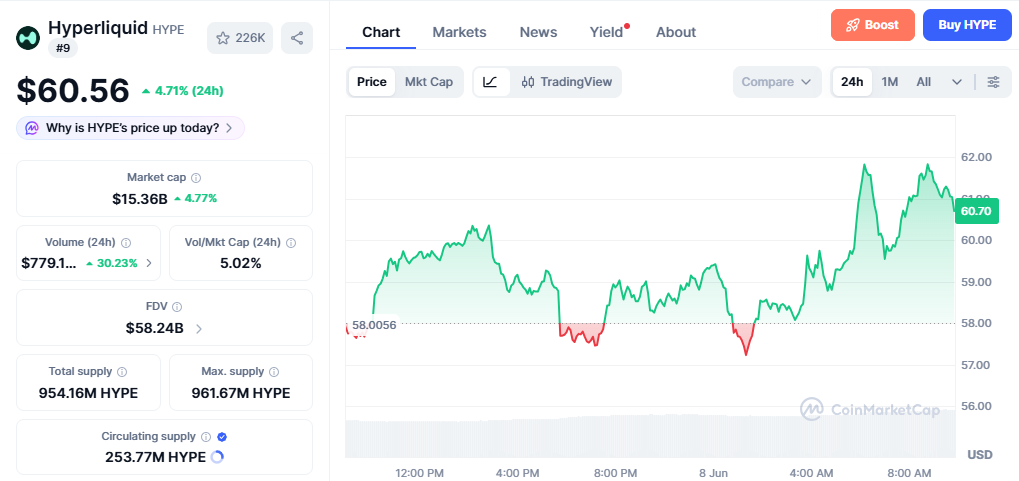Image resolution: width=1019 pixels, height=481 pixels.
Task: Open the FDV info icon
Action: pos(177,307)
